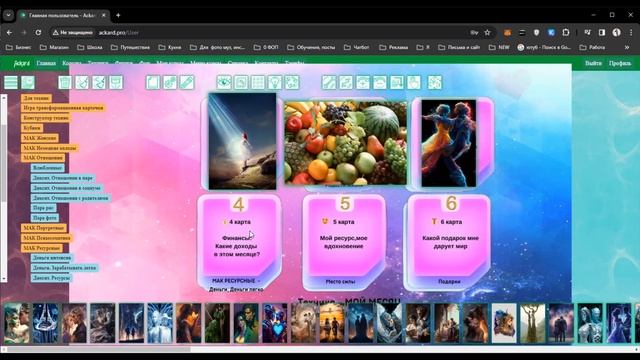Viewport: 640px width, 360px height.
Task: Select the 'Отношения с родителями' deck
Action: [x=70, y=198]
